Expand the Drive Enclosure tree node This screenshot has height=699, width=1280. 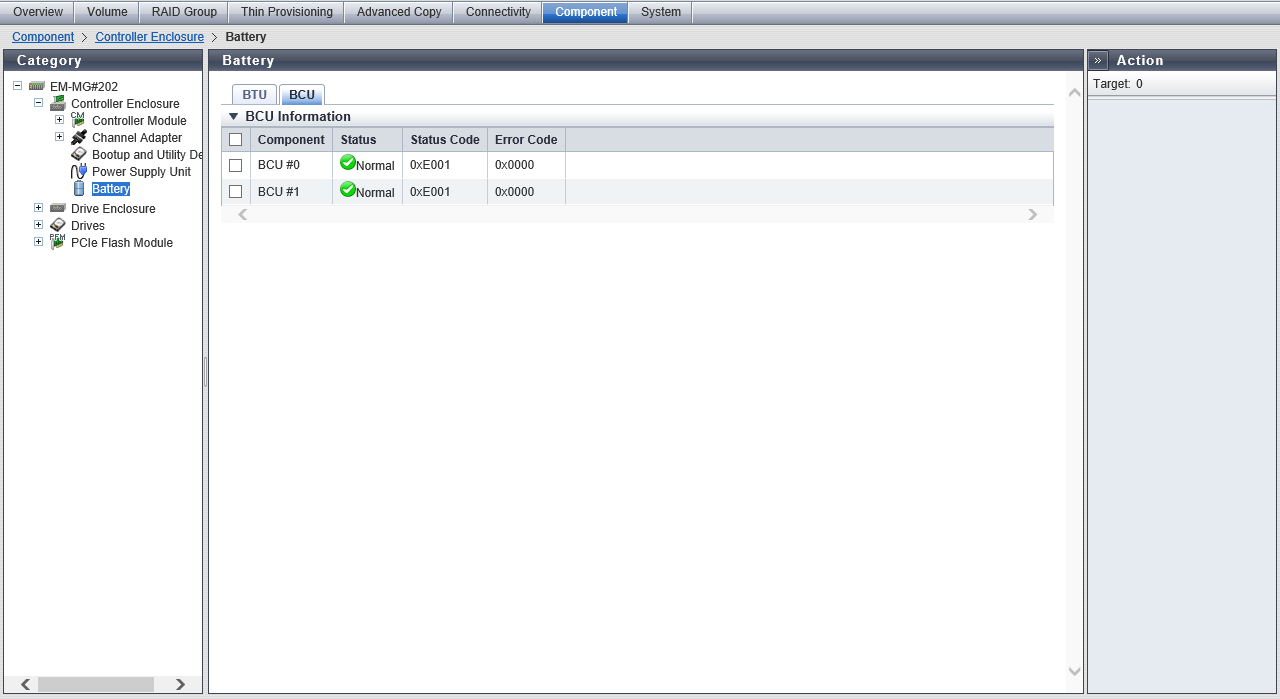[x=38, y=208]
